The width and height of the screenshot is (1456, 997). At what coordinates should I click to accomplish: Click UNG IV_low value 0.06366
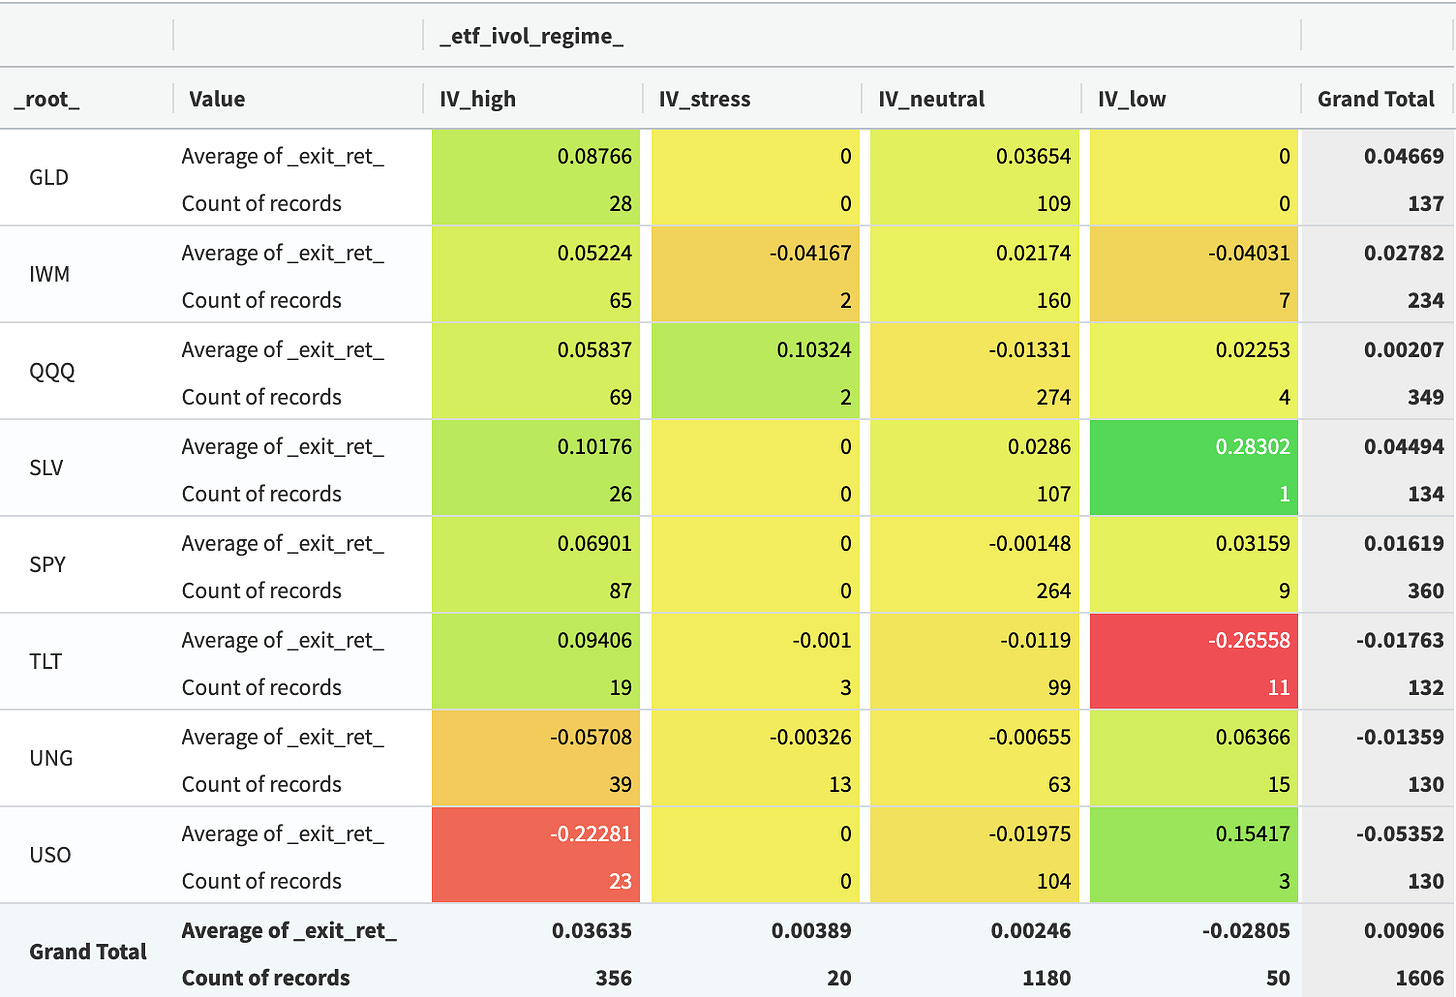point(1253,737)
